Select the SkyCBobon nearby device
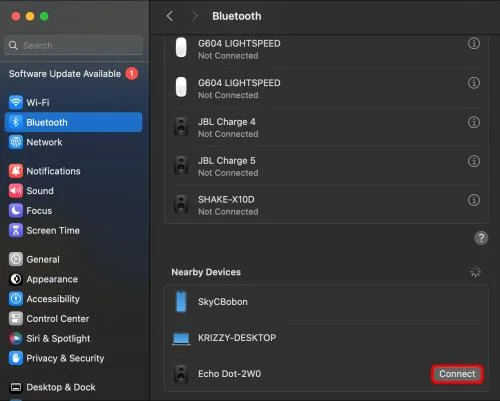This screenshot has height=401, width=500. click(x=326, y=302)
